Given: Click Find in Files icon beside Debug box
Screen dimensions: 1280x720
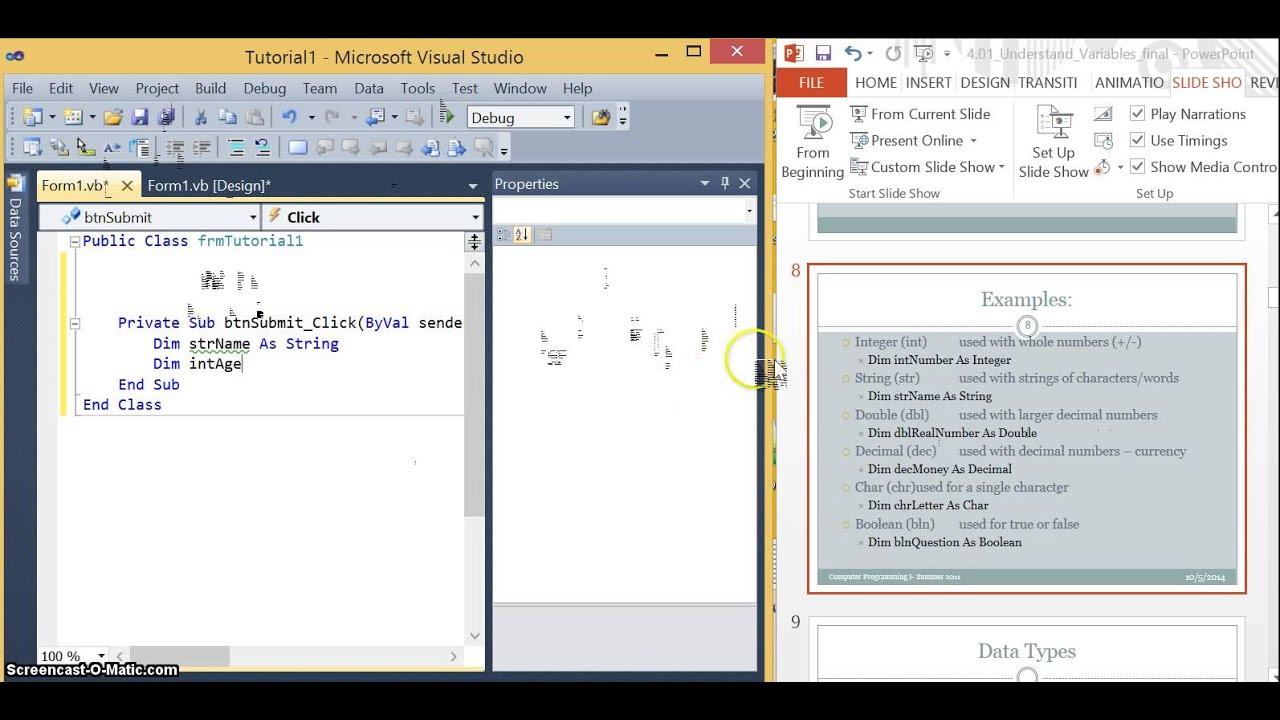Looking at the screenshot, I should 601,117.
